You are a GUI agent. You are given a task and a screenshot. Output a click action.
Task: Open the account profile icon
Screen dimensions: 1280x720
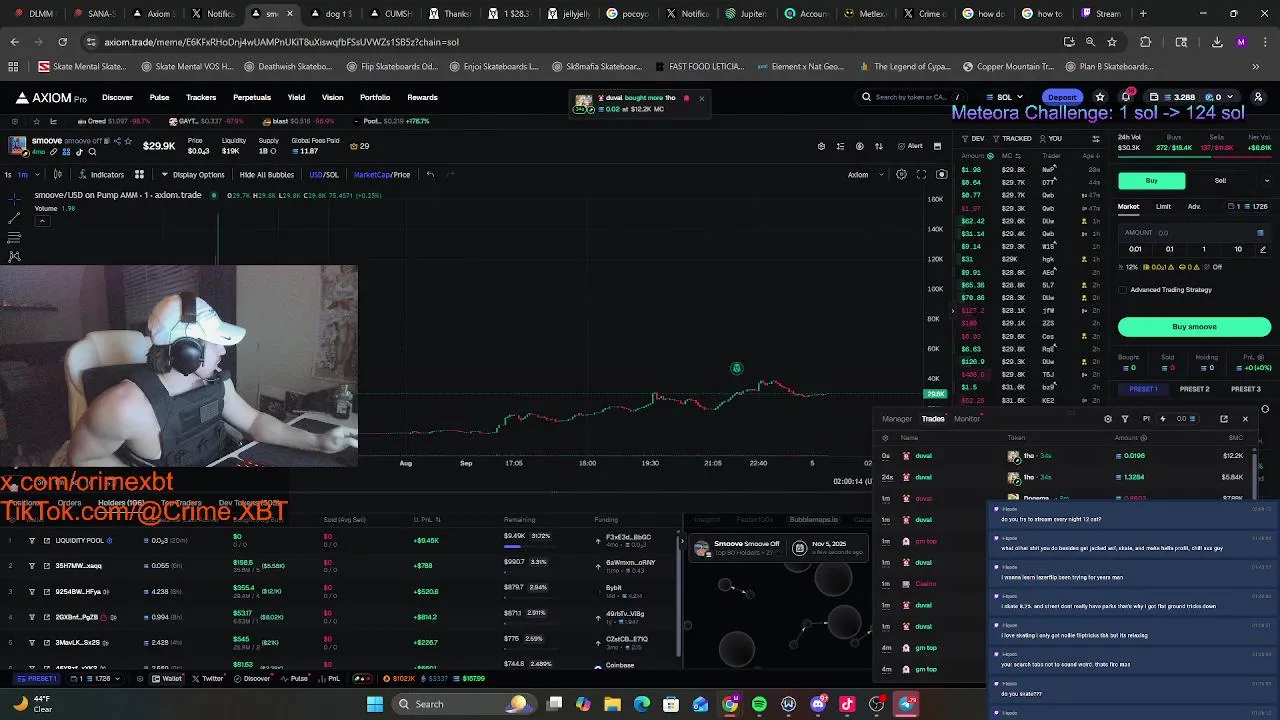point(1258,97)
